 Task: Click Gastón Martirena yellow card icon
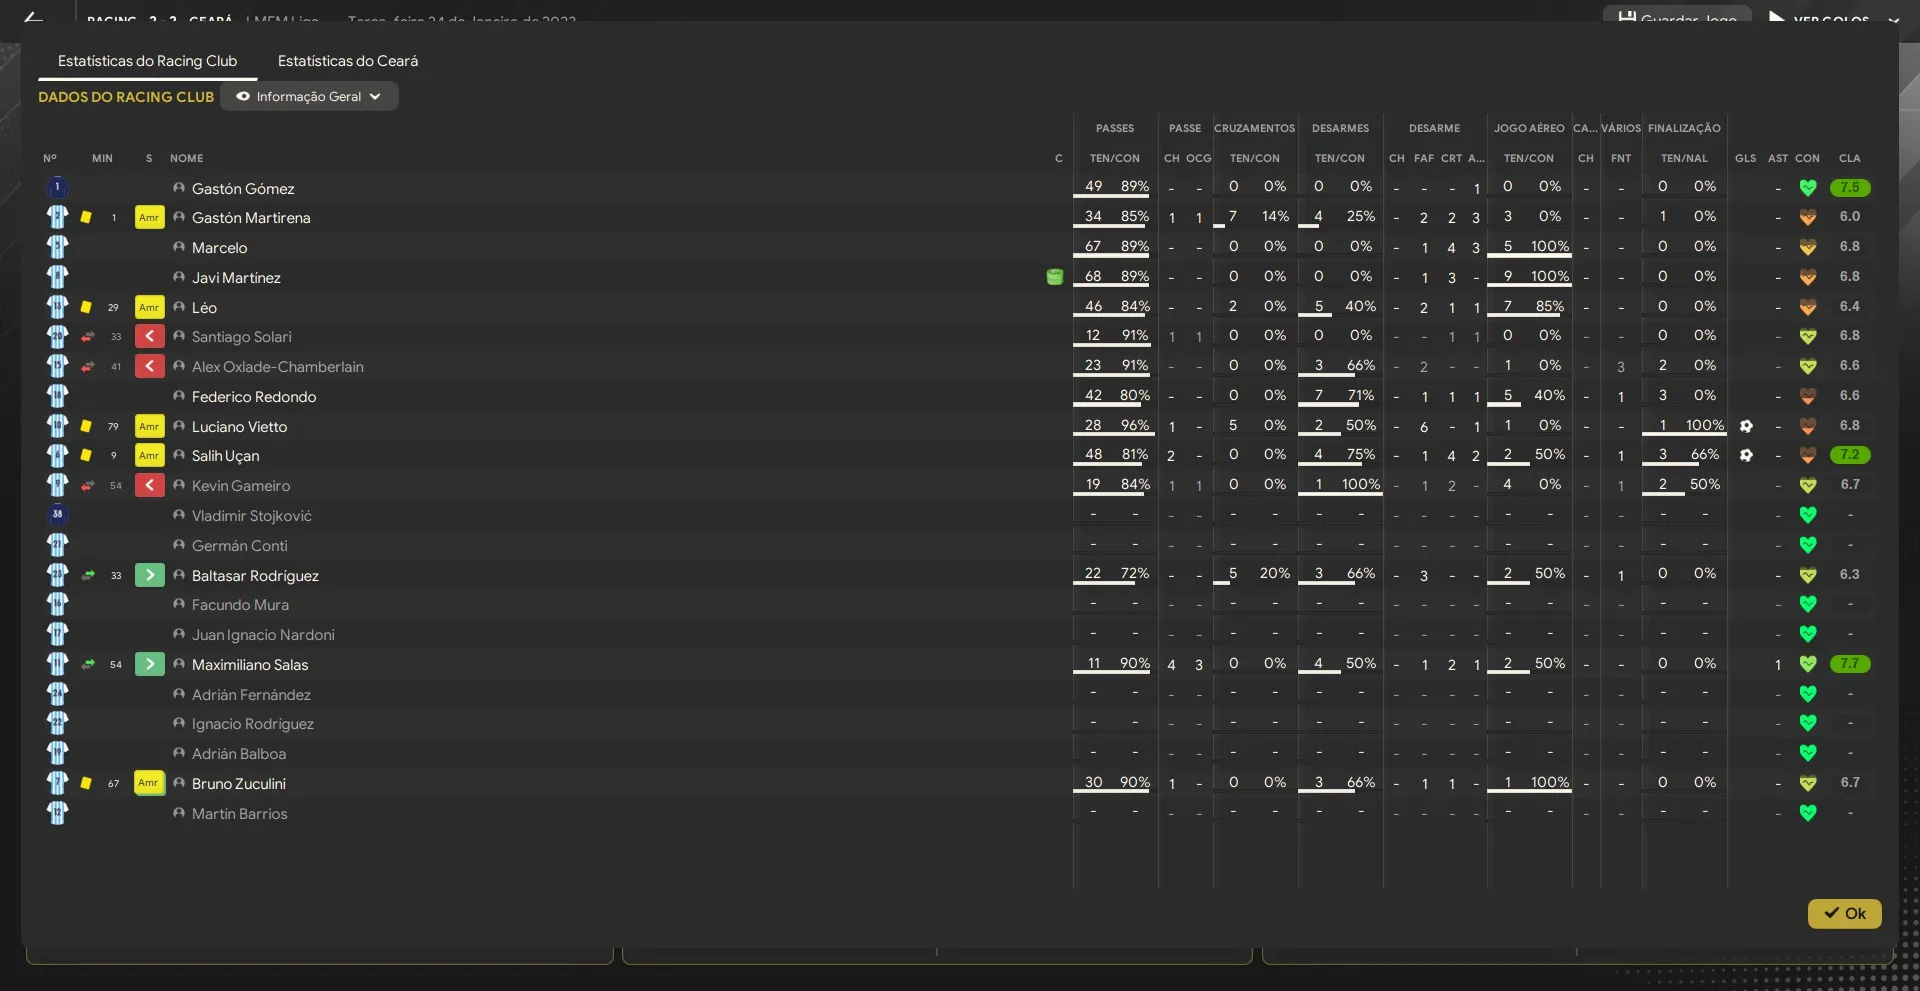[x=86, y=217]
